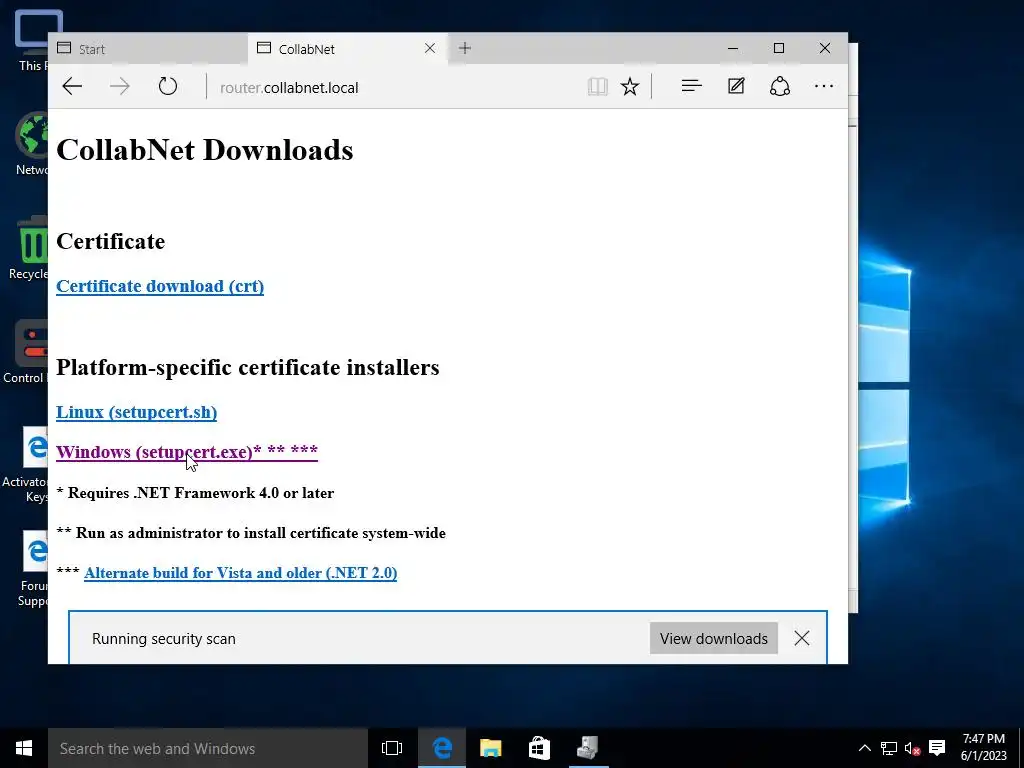Screen dimensions: 1024x768
Task: Open File Explorer from taskbar
Action: (490, 748)
